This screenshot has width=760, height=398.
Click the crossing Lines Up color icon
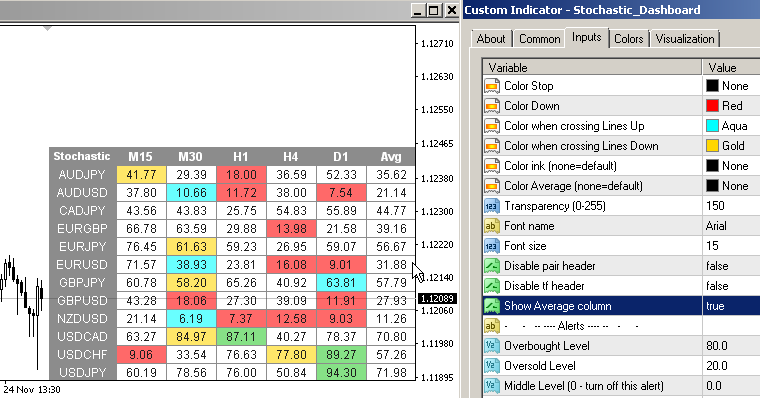(491, 126)
